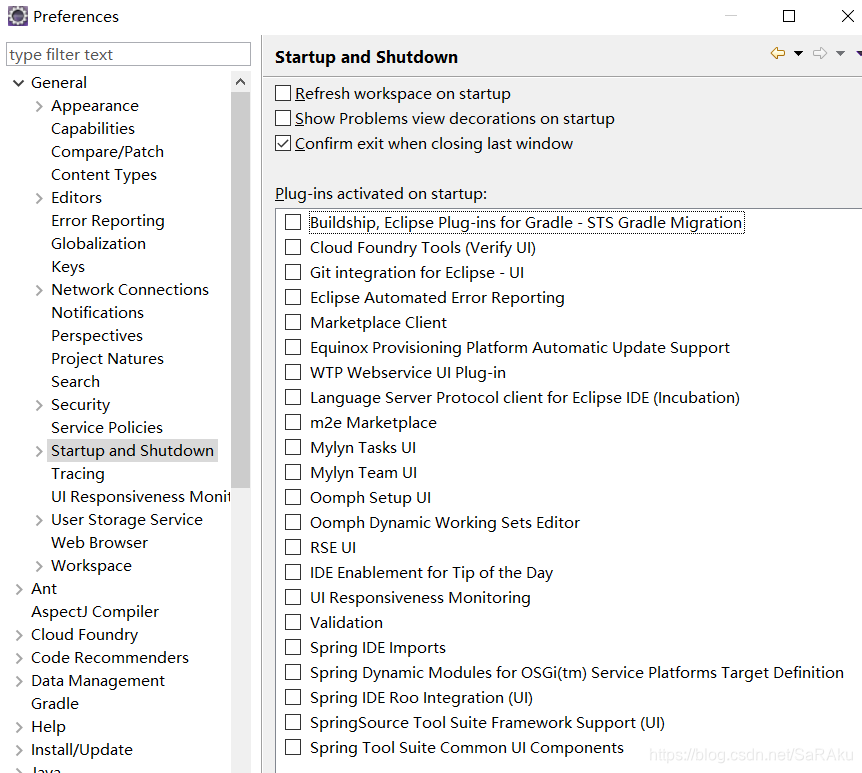Expand the Appearance node

click(39, 106)
